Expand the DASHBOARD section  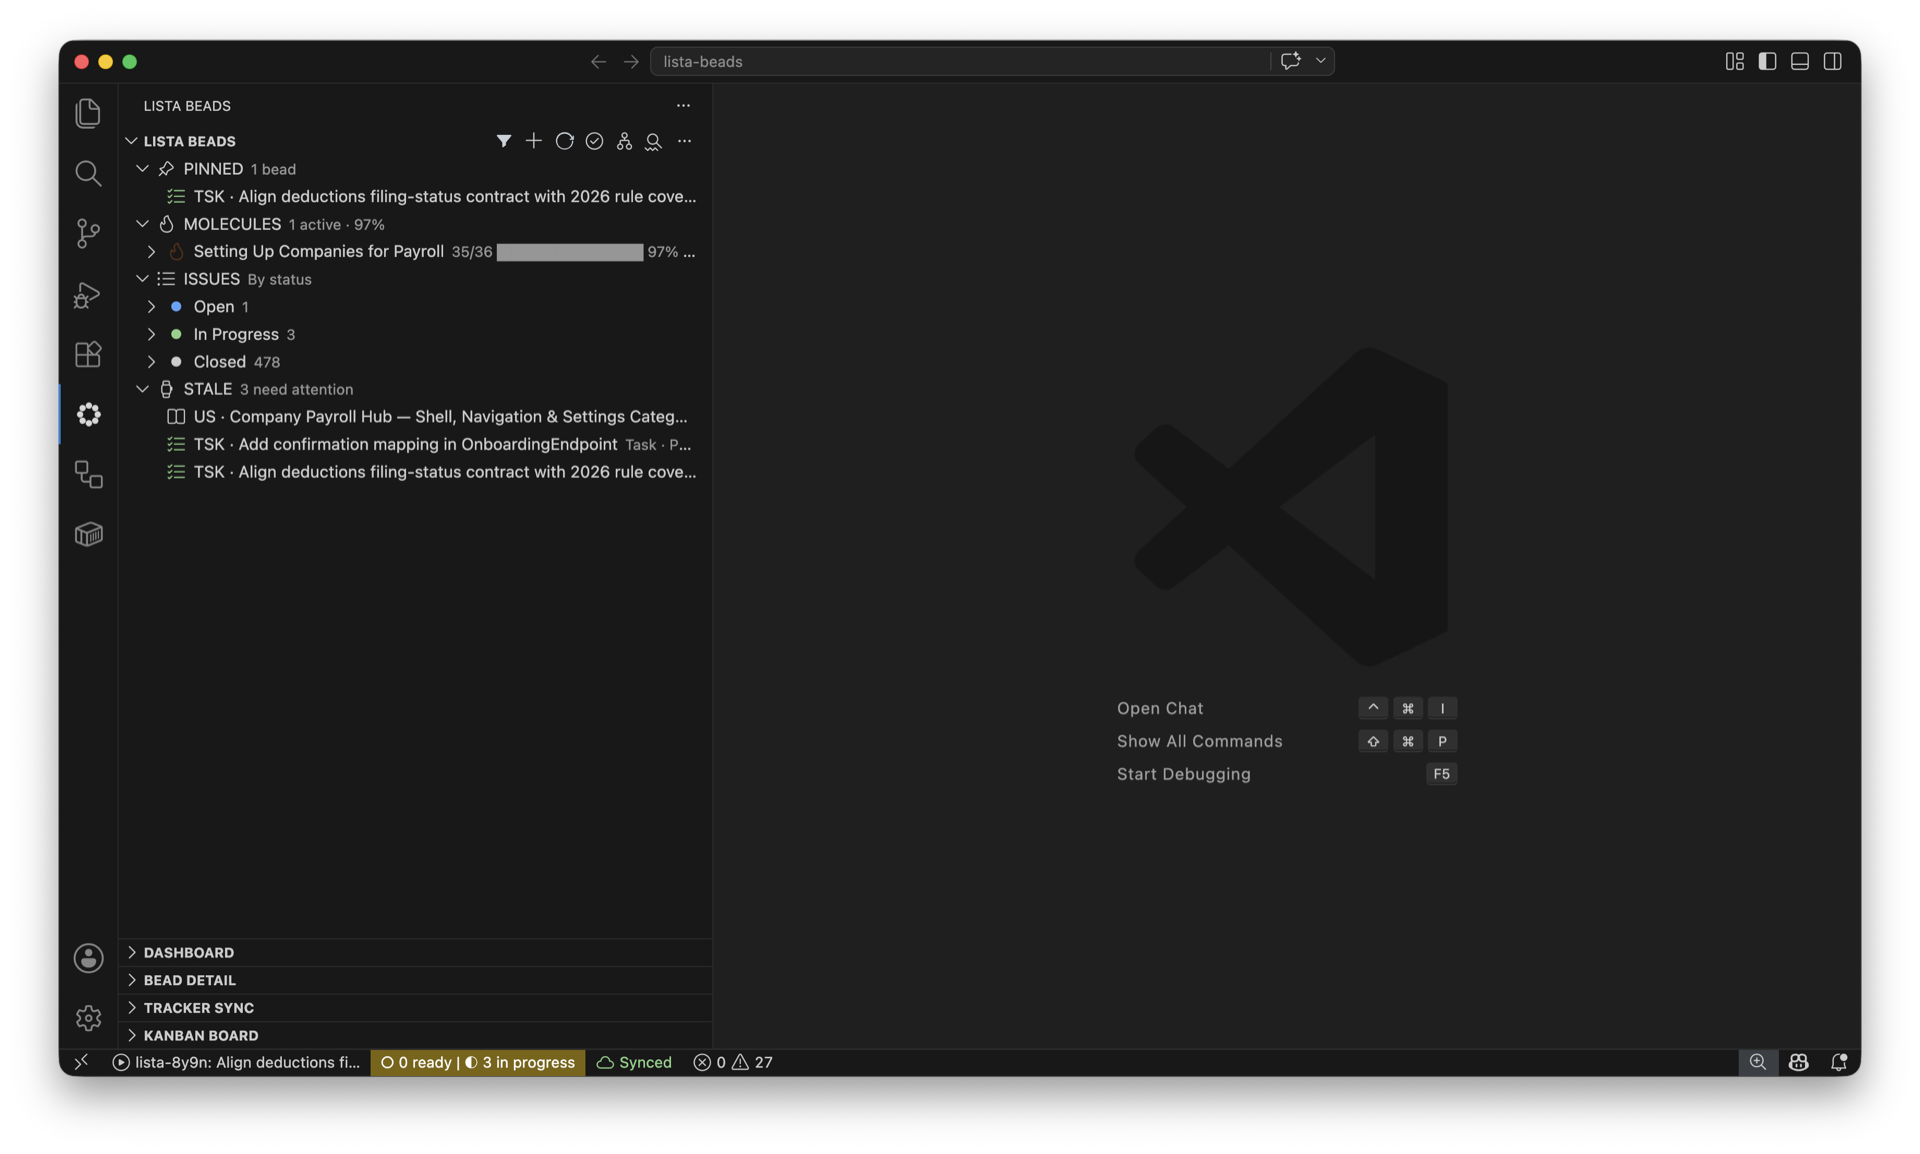point(415,953)
